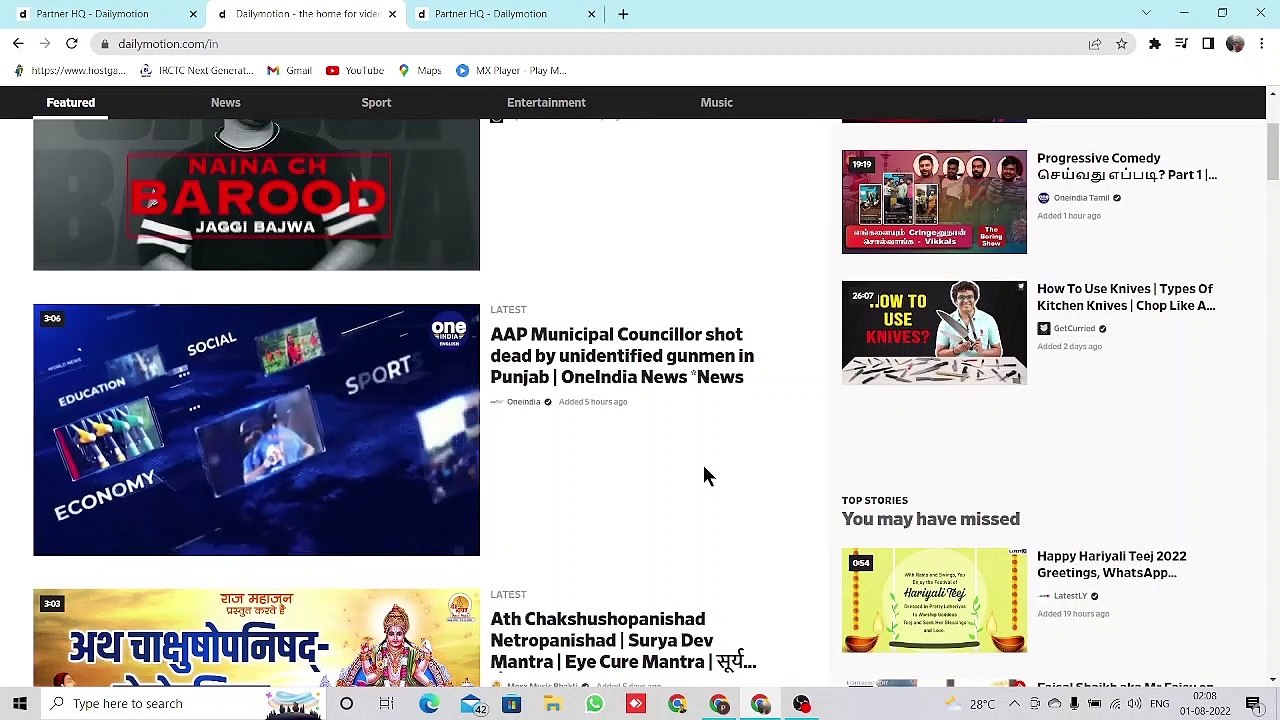This screenshot has width=1280, height=720.
Task: Expand tab search chevron in title bar
Action: coord(1146,13)
